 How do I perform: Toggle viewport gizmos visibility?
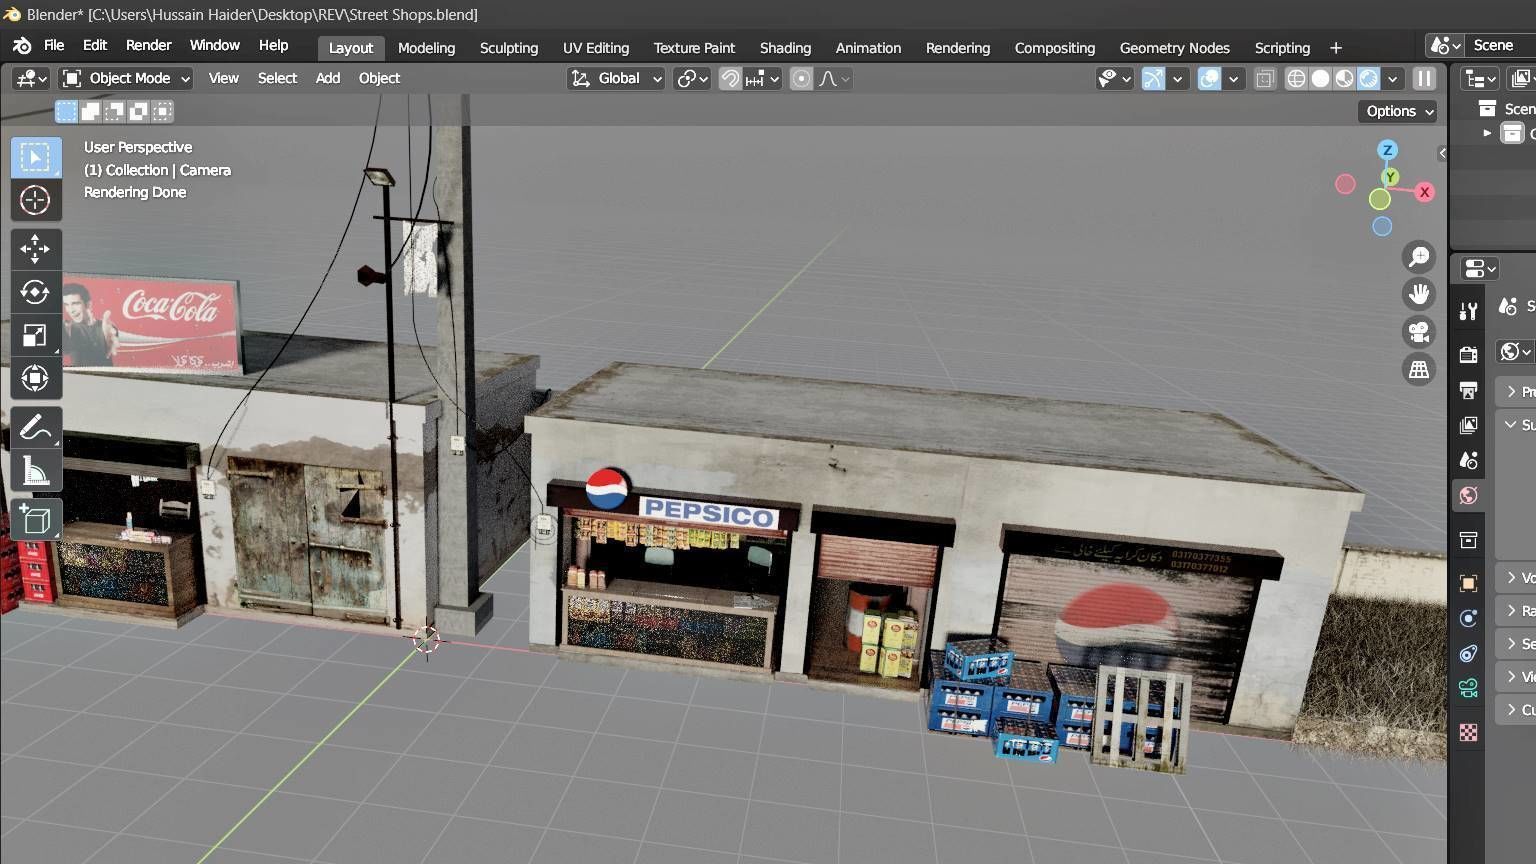1153,78
